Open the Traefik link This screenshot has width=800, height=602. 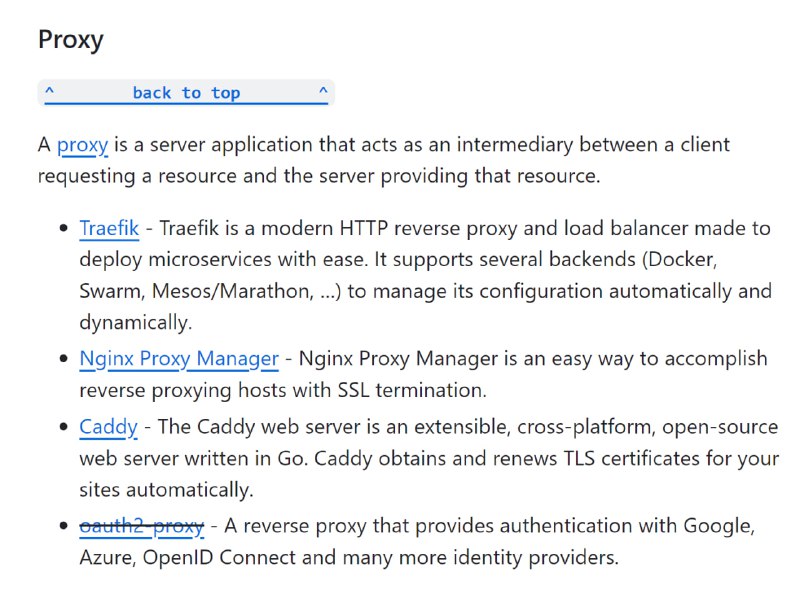pos(109,228)
